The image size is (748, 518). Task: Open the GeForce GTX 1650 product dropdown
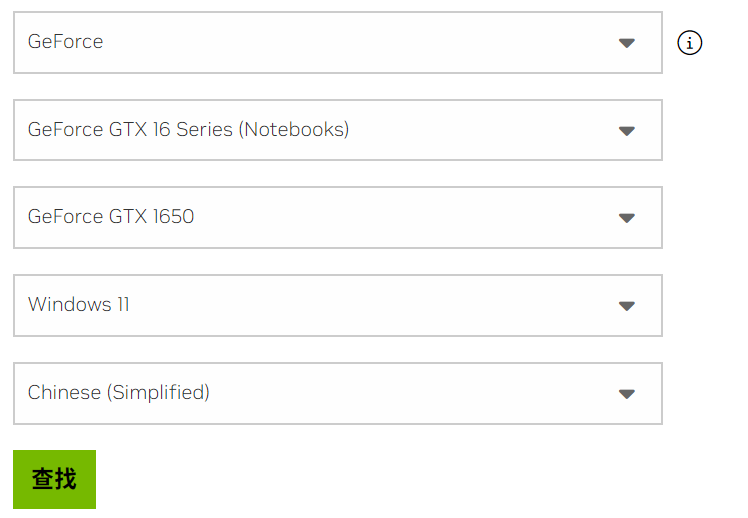tap(337, 217)
